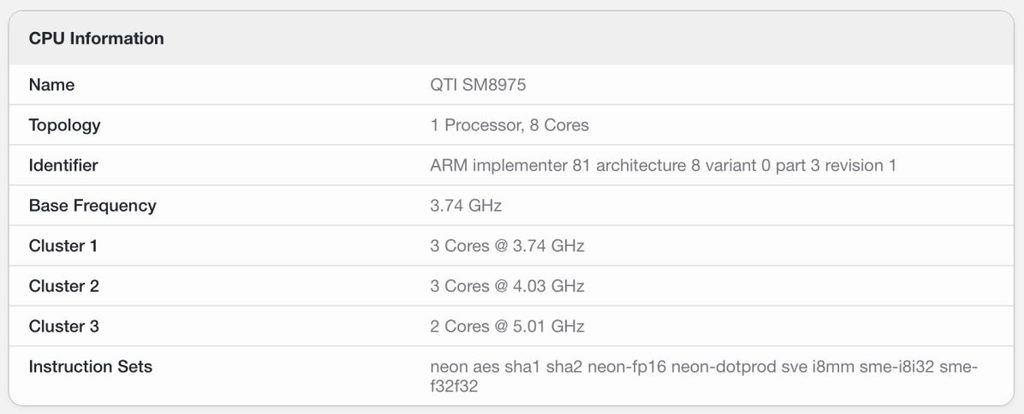This screenshot has height=414, width=1024.
Task: Click the 3 Cores @ 3.74 GHz value
Action: 507,246
